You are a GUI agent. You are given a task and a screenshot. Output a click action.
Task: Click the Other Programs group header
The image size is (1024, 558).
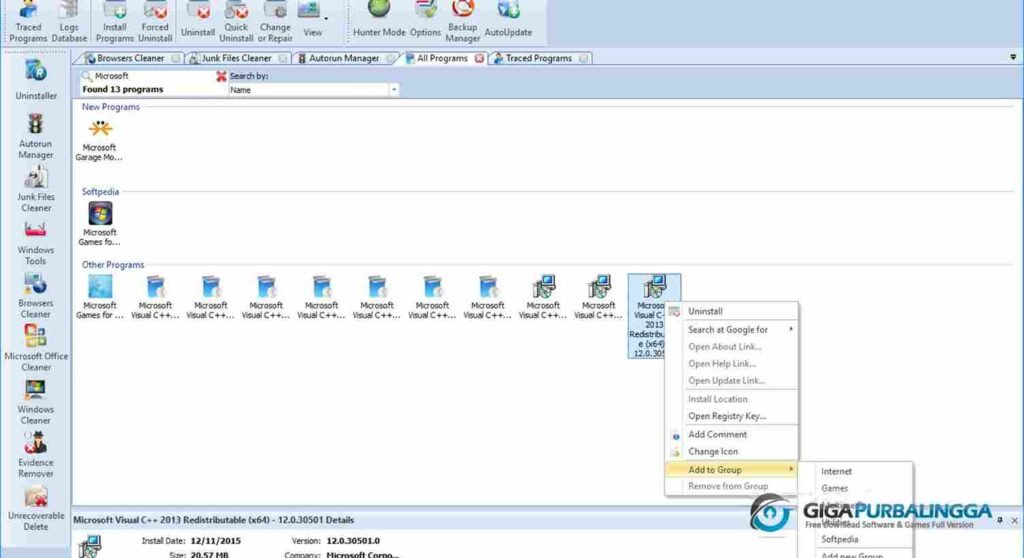[112, 265]
